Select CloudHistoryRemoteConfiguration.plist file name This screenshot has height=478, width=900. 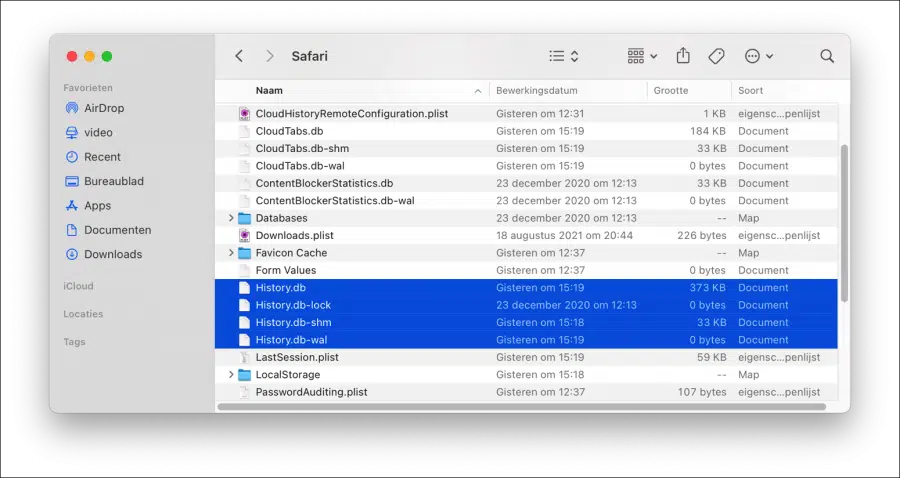(352, 114)
